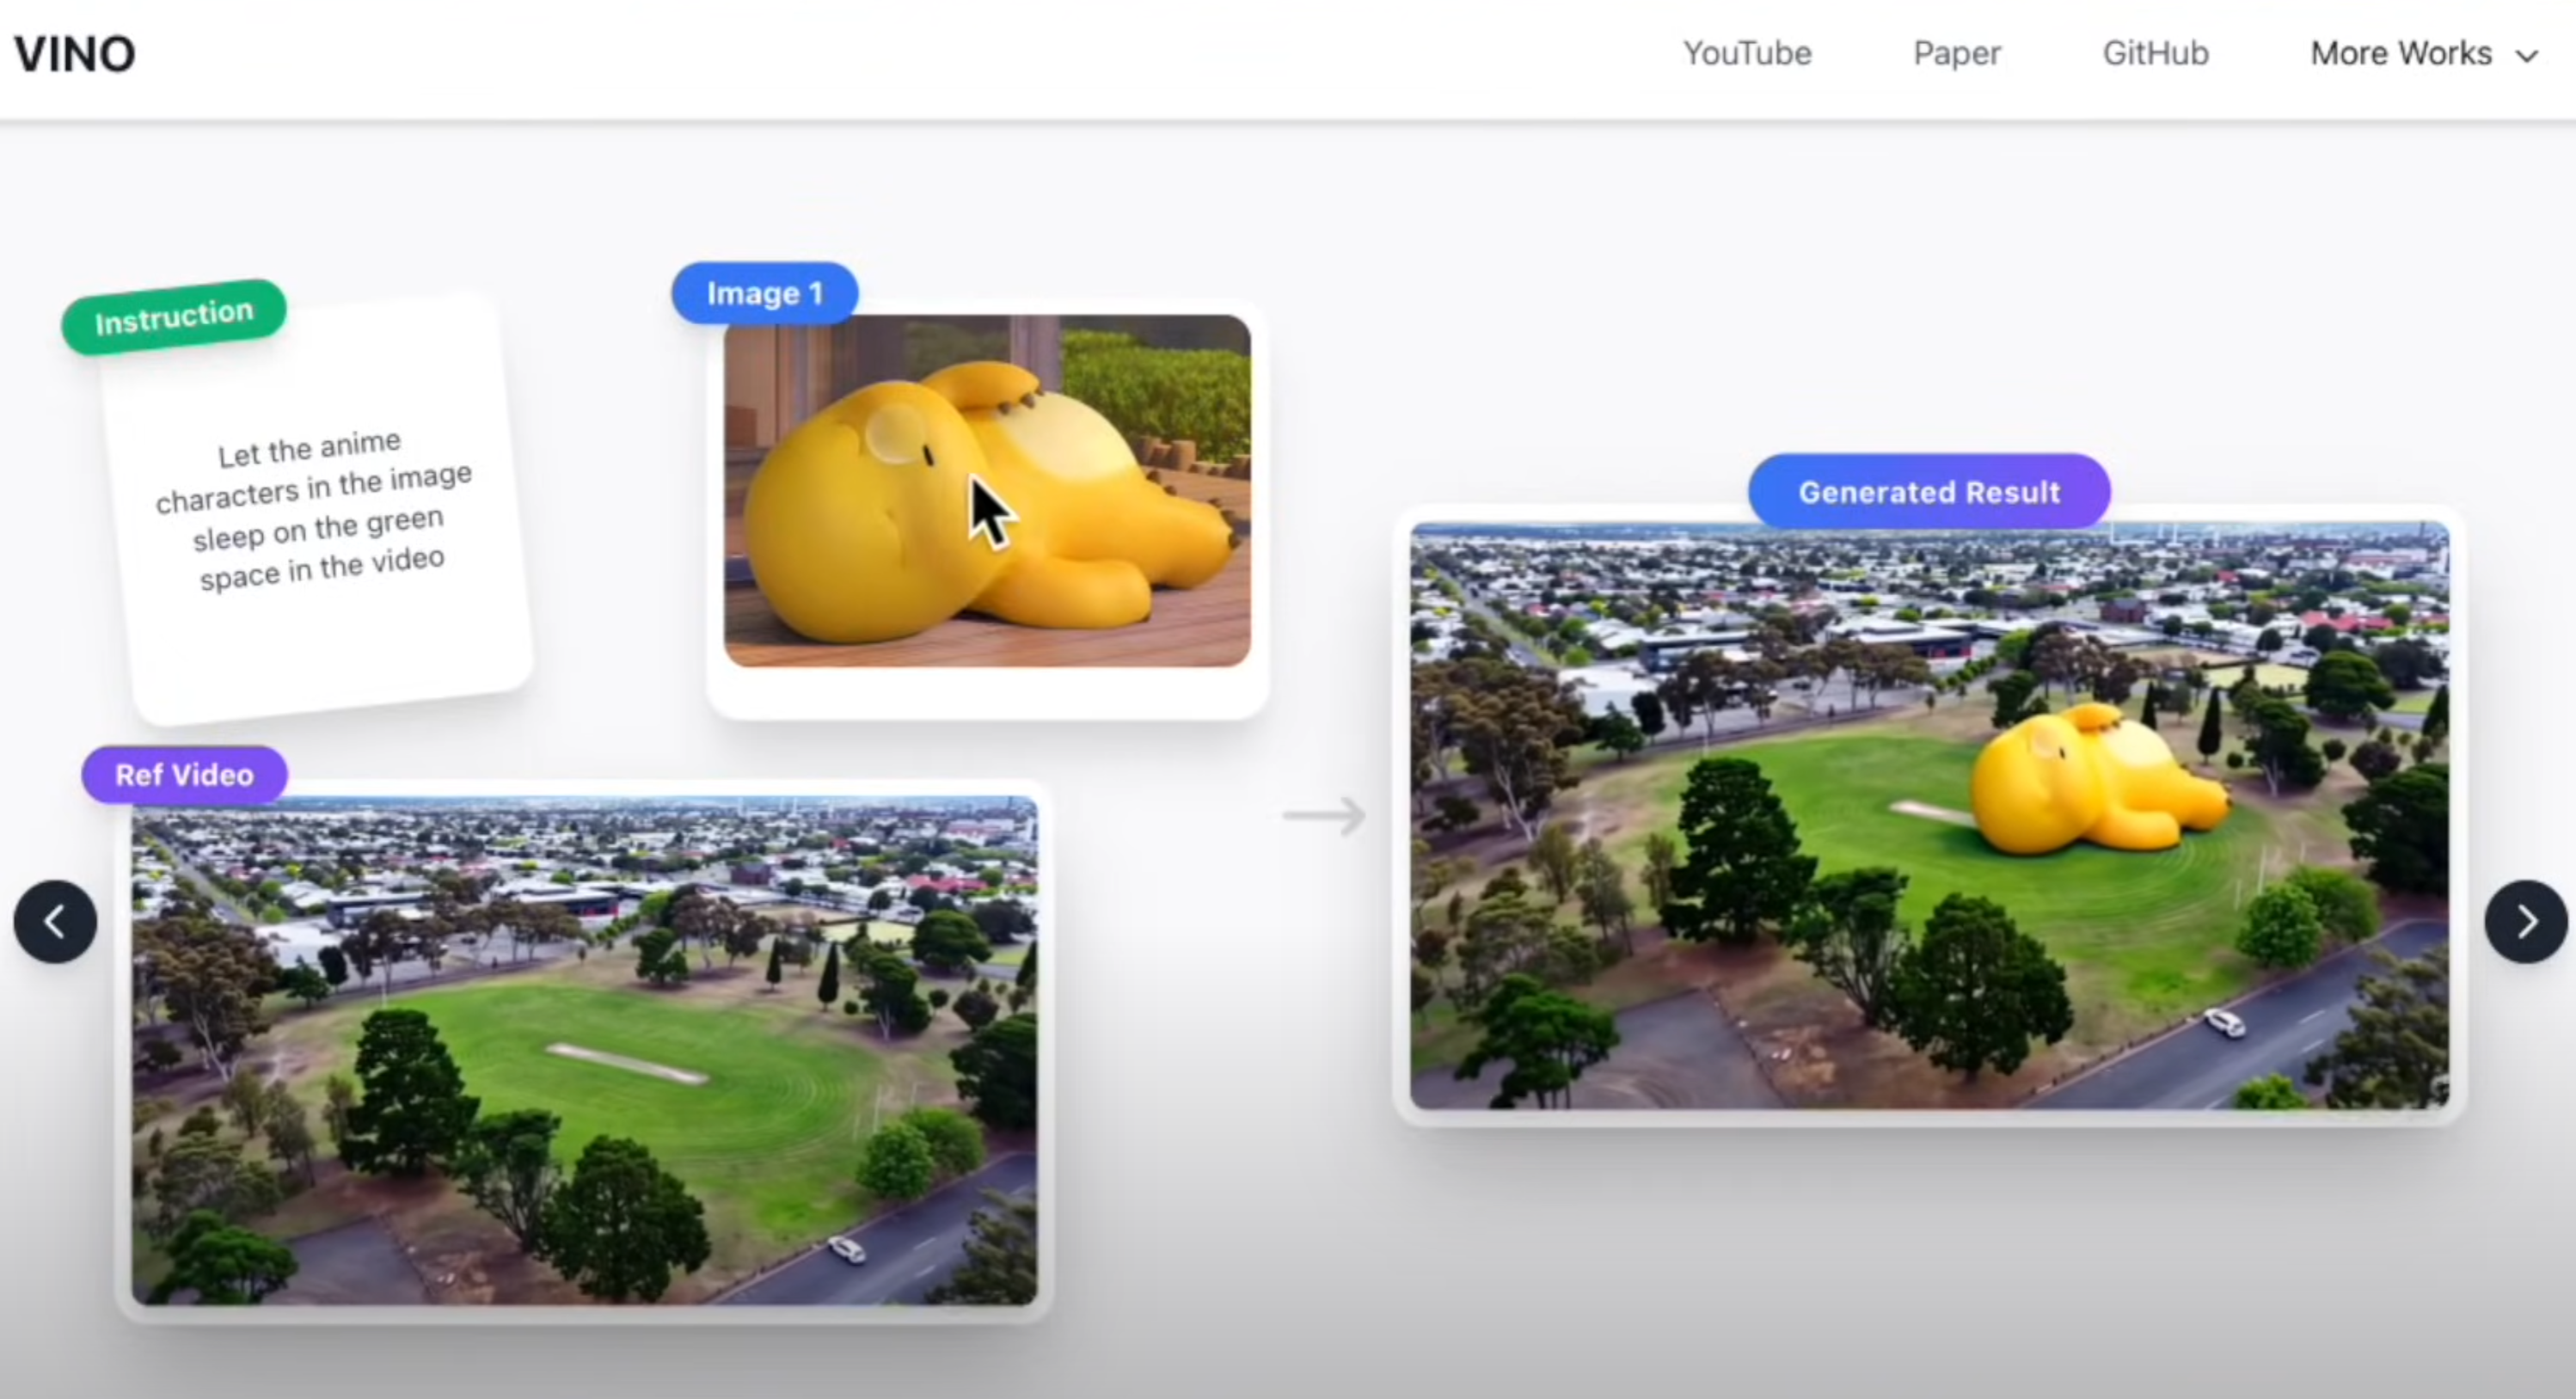Viewport: 2576px width, 1399px height.
Task: Click the Generated Result badge
Action: [1928, 492]
